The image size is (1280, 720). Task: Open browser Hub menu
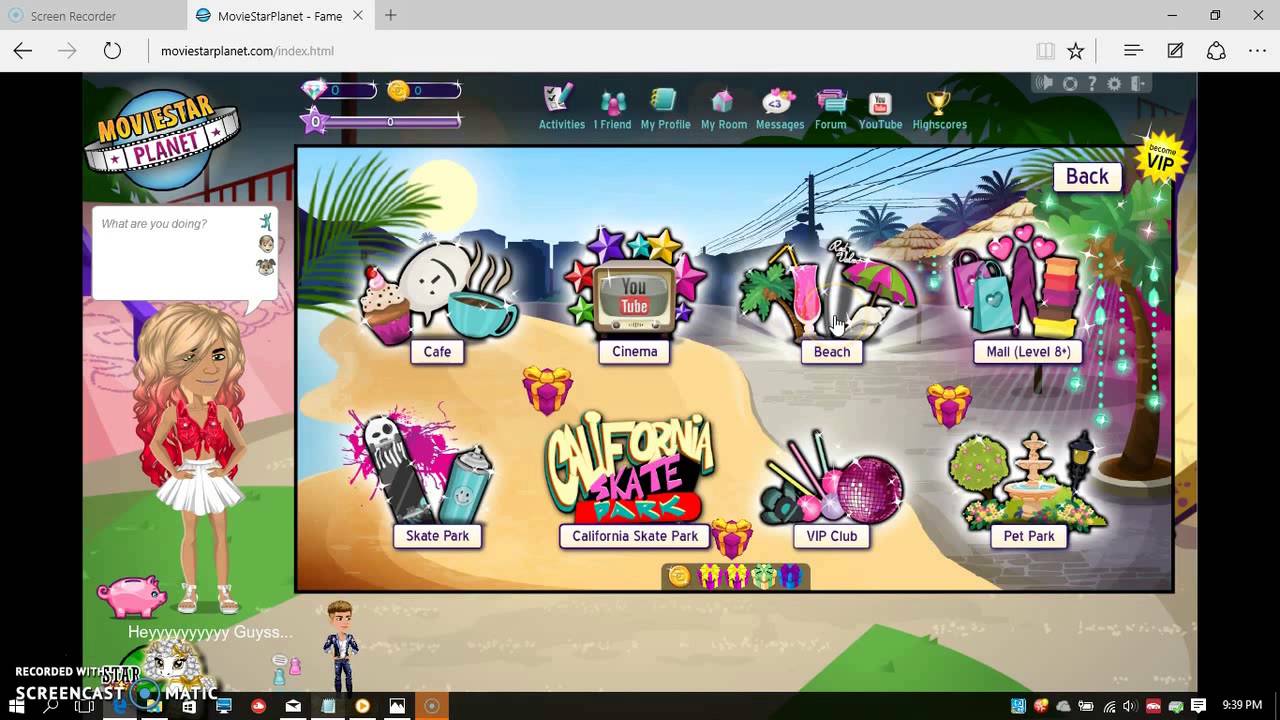point(1133,51)
